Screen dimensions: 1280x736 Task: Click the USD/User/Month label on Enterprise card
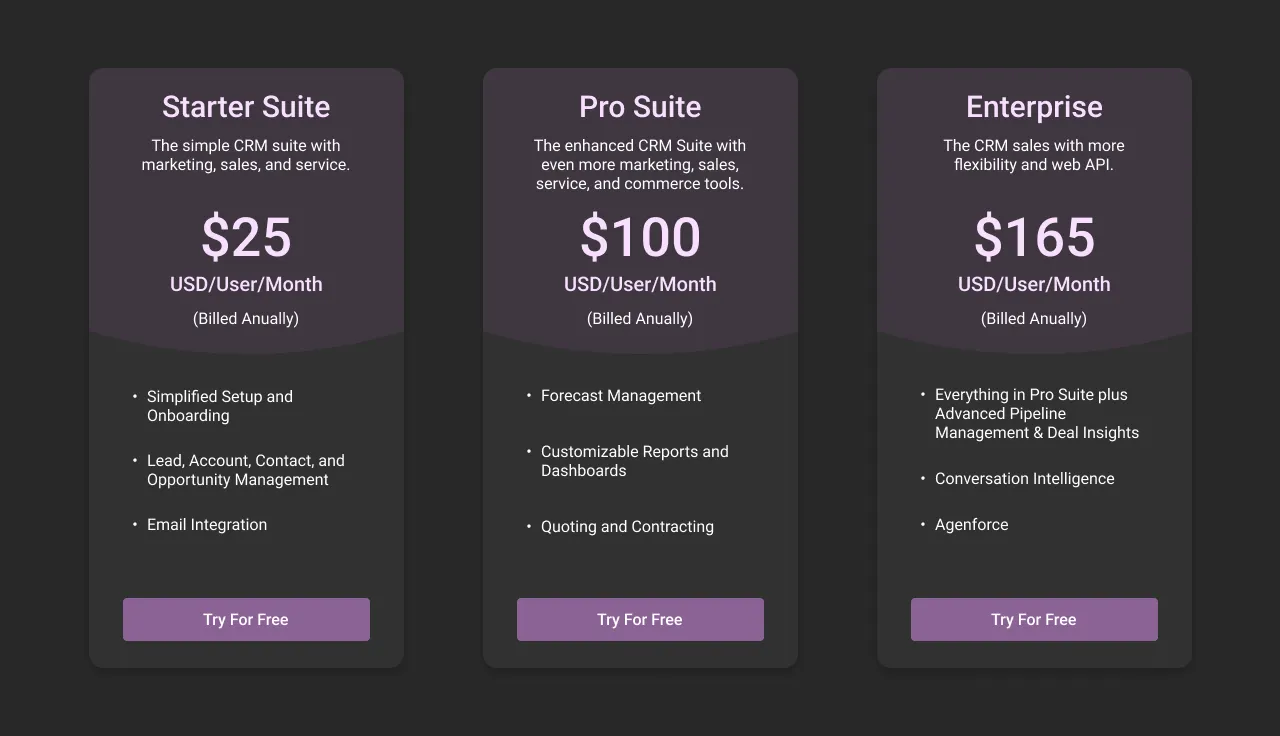pos(1034,284)
